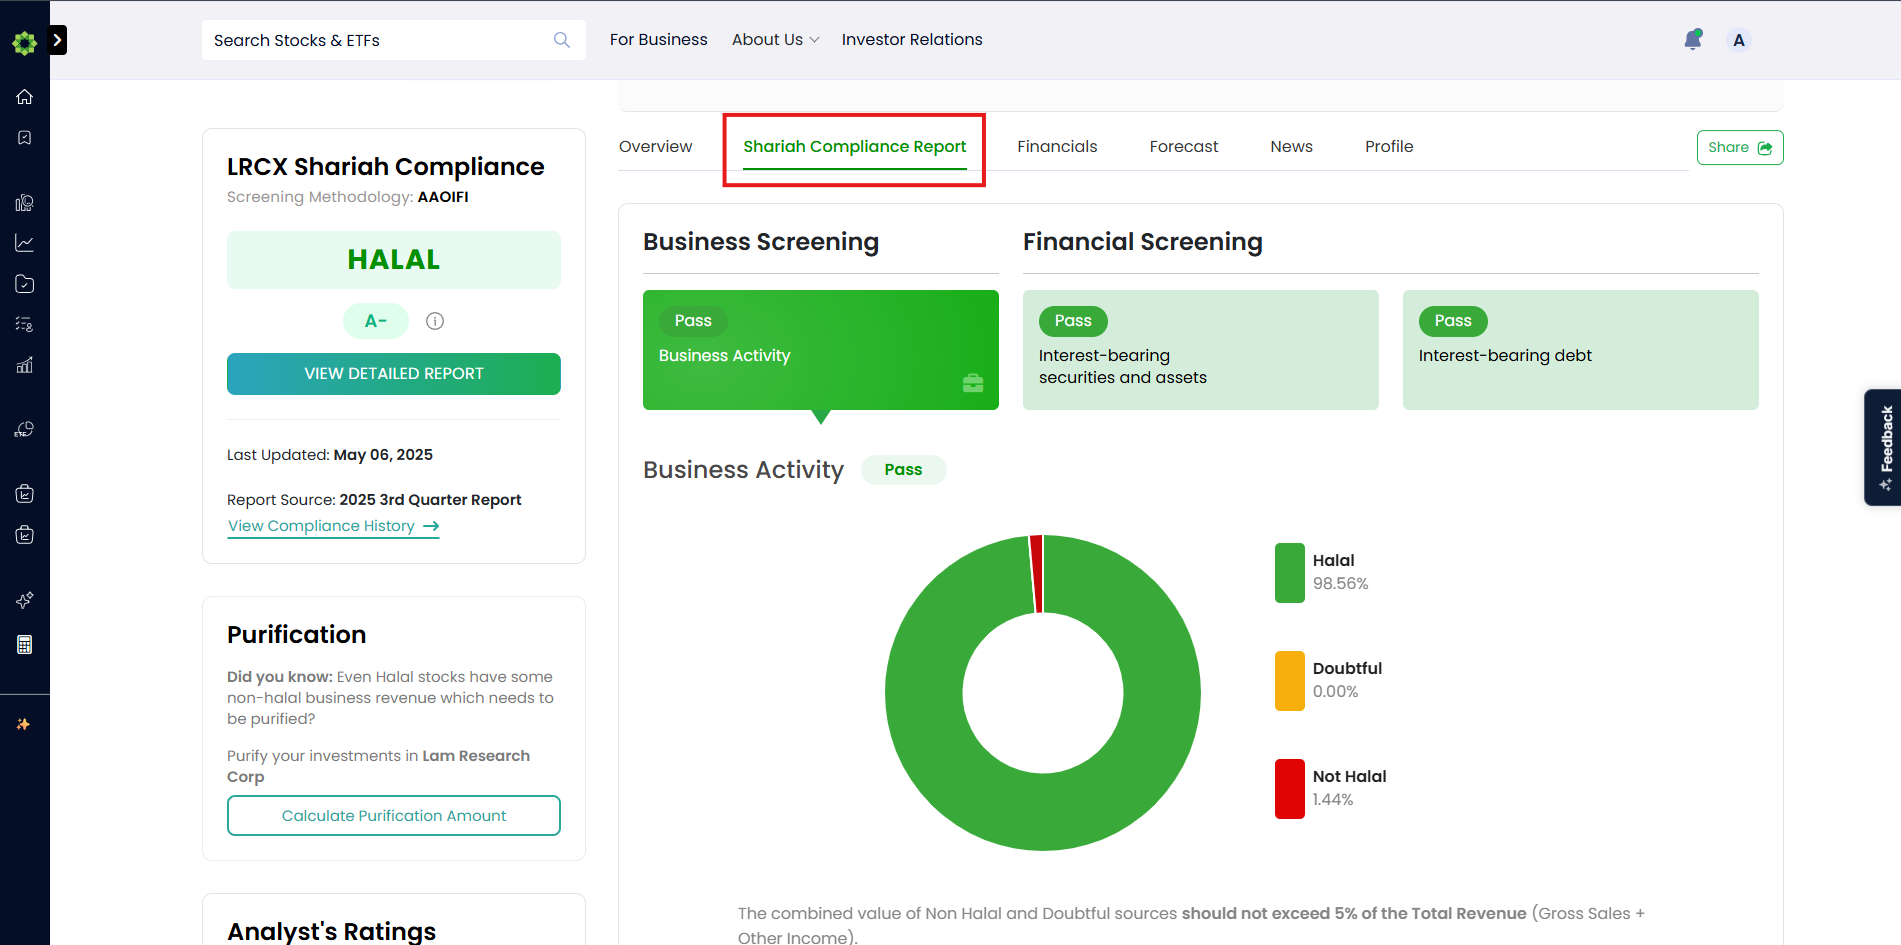
Task: Click the Search Stocks & ETFs field
Action: 394,40
